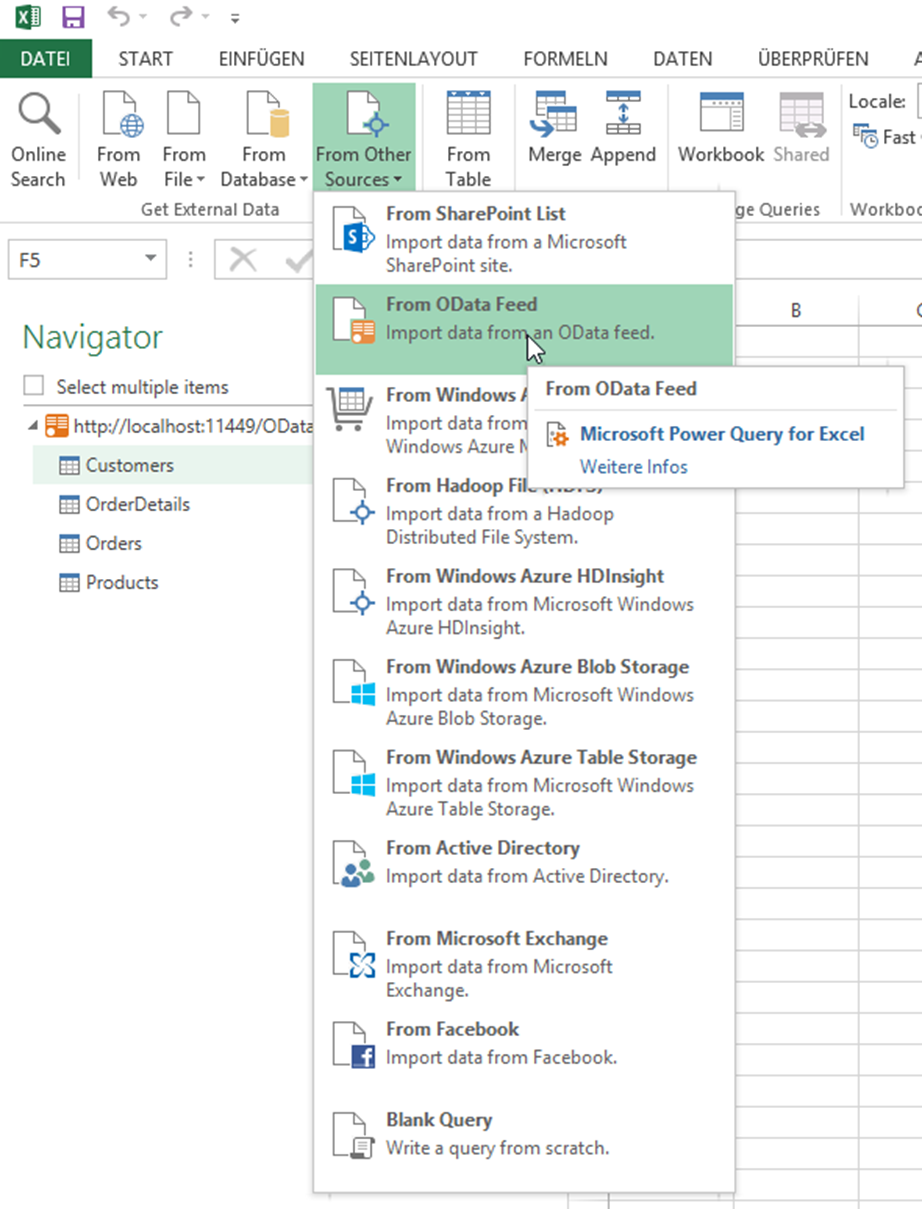Choose From OData Feed menu item
The height and width of the screenshot is (1209, 922).
point(524,330)
